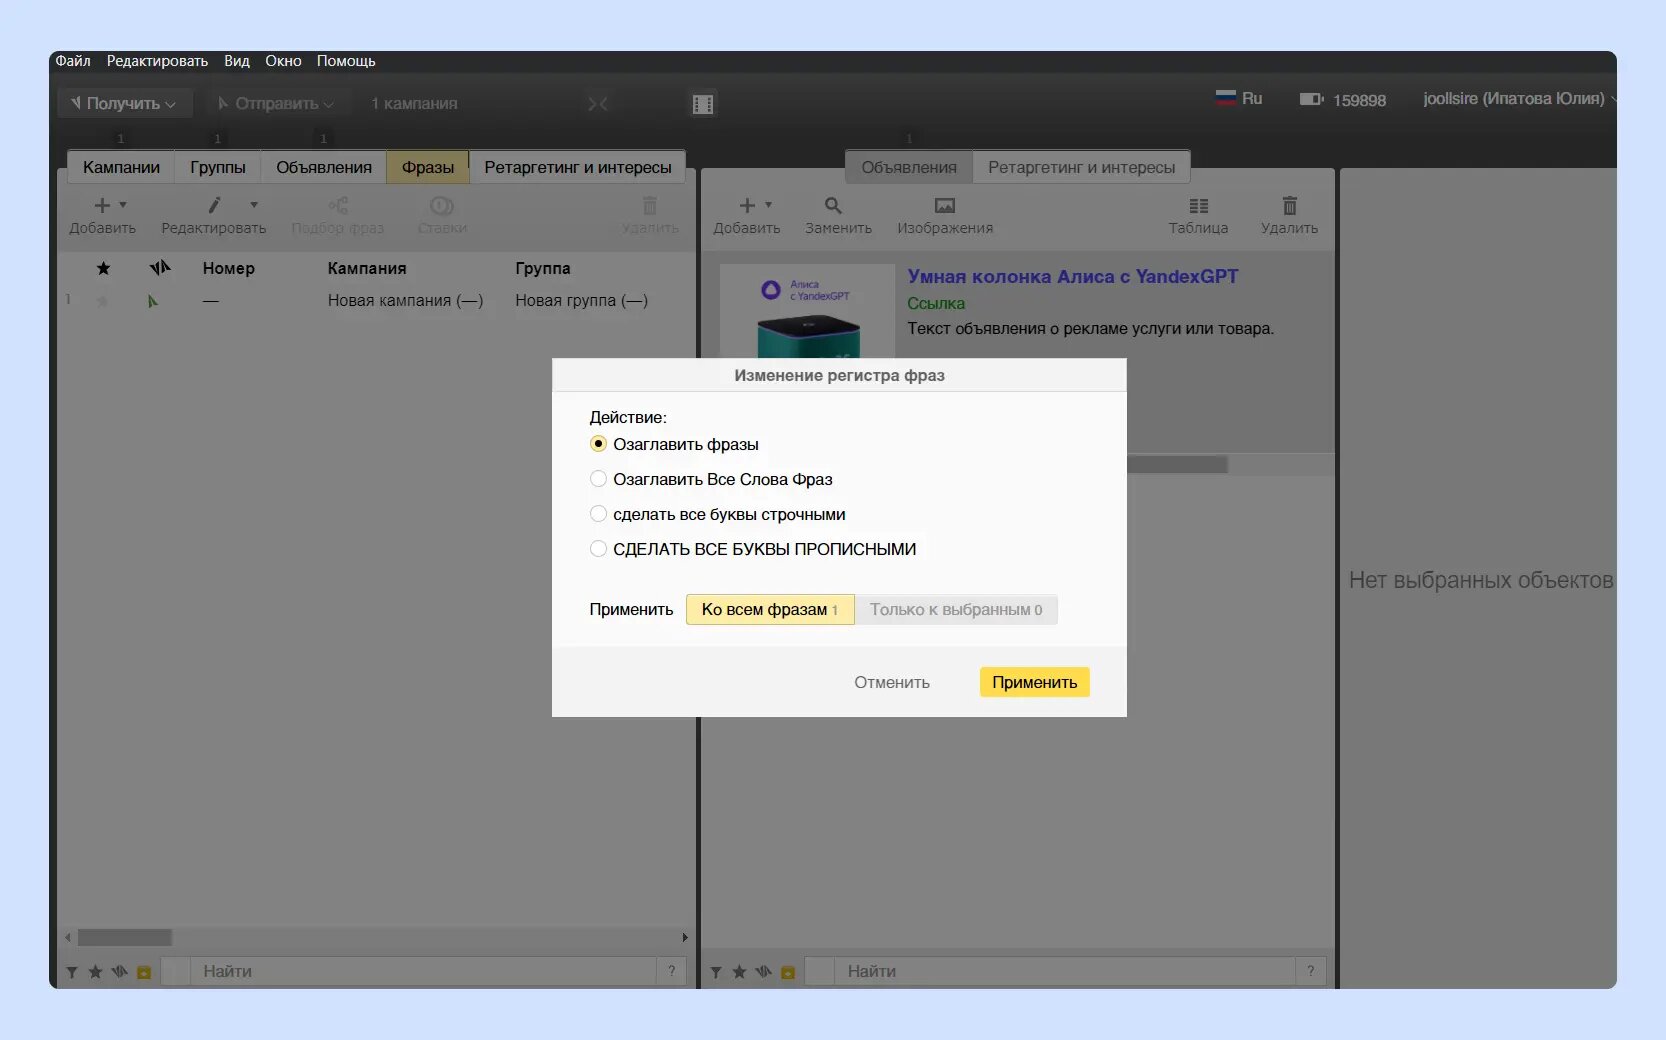
Task: Click the trash 'Удалить' icon in phrases panel
Action: (x=650, y=206)
